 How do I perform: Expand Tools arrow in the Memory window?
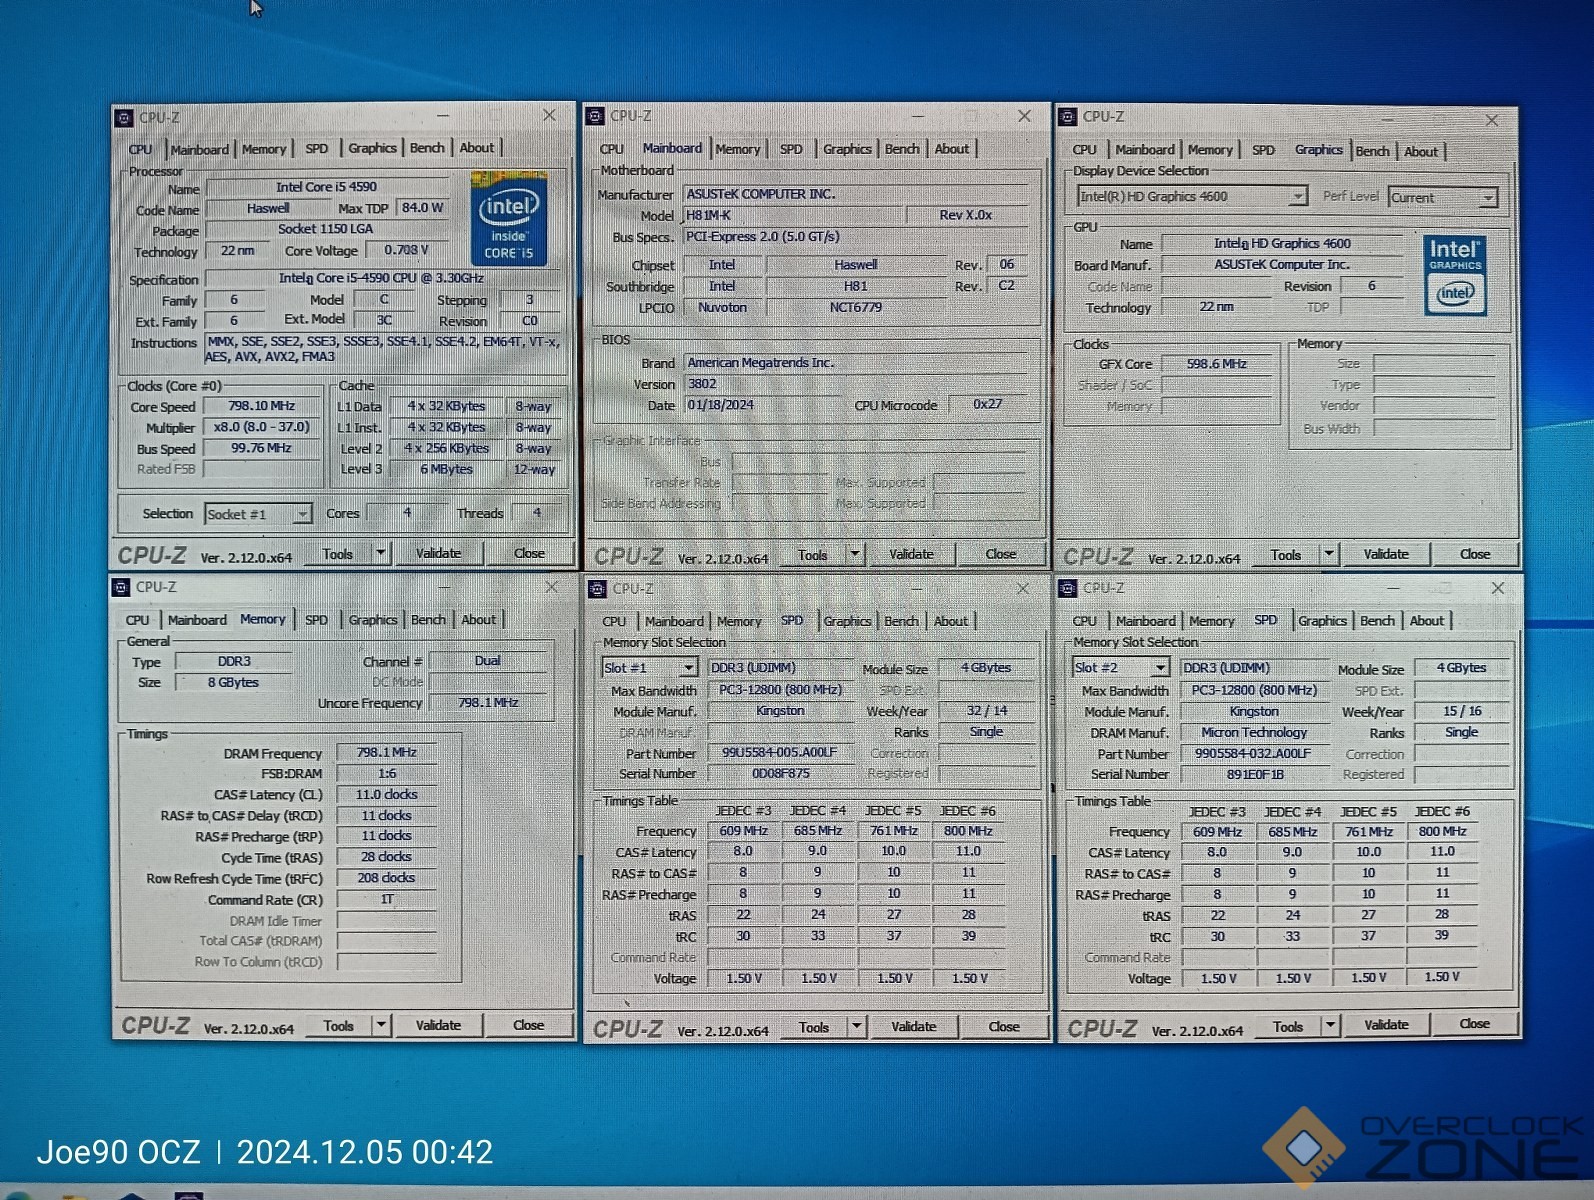[381, 1025]
